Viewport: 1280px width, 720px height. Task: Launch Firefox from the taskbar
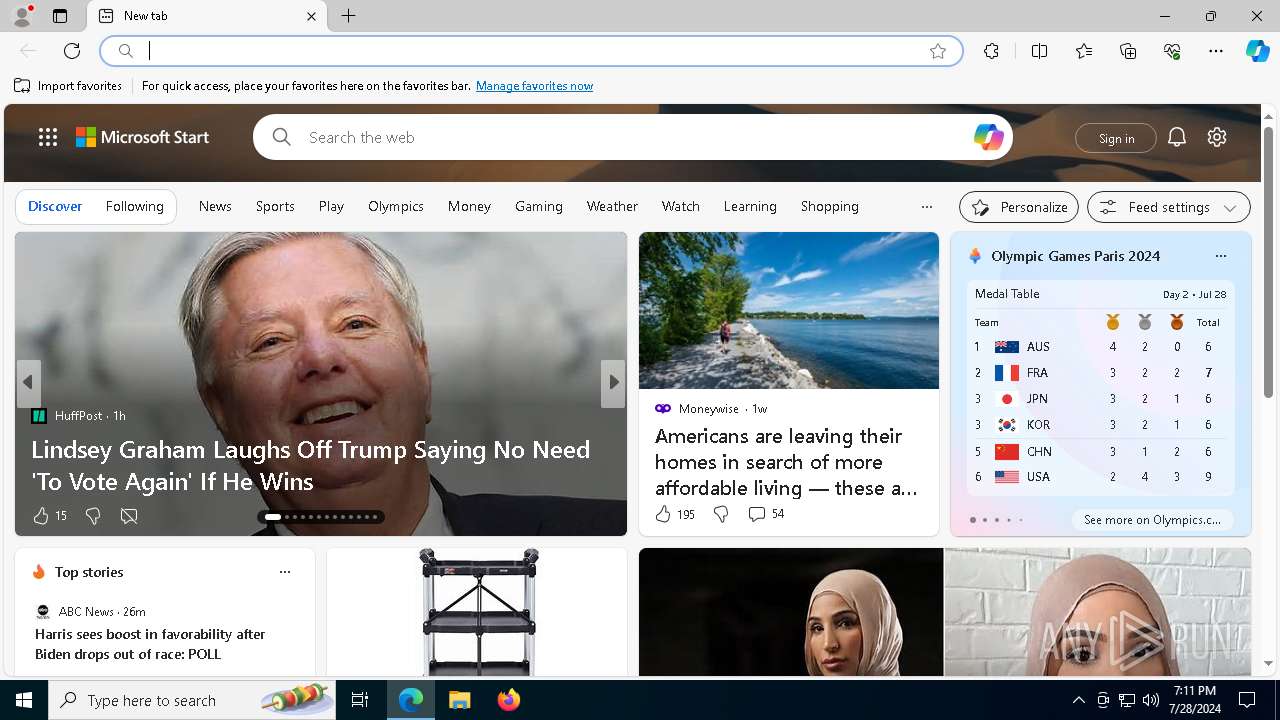509,700
